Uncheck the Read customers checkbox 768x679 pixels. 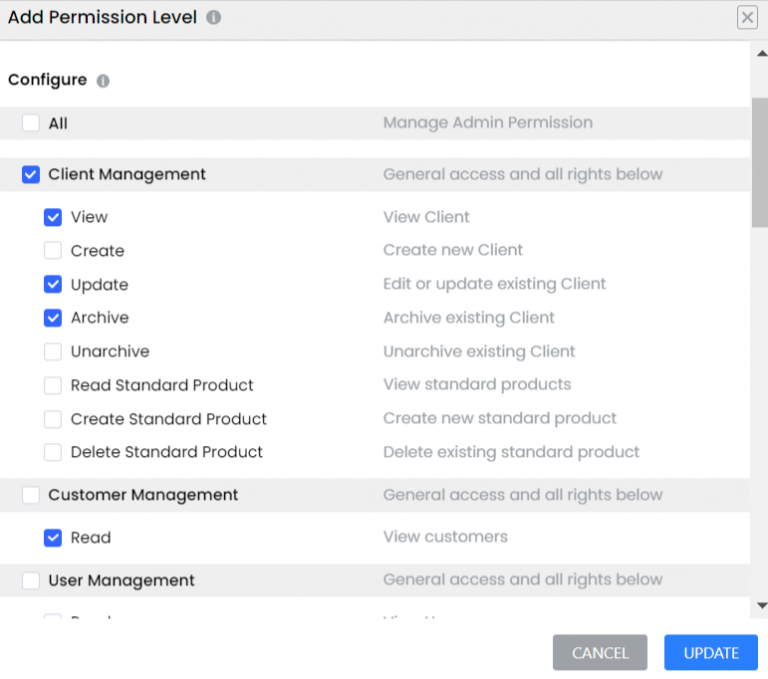[x=53, y=538]
